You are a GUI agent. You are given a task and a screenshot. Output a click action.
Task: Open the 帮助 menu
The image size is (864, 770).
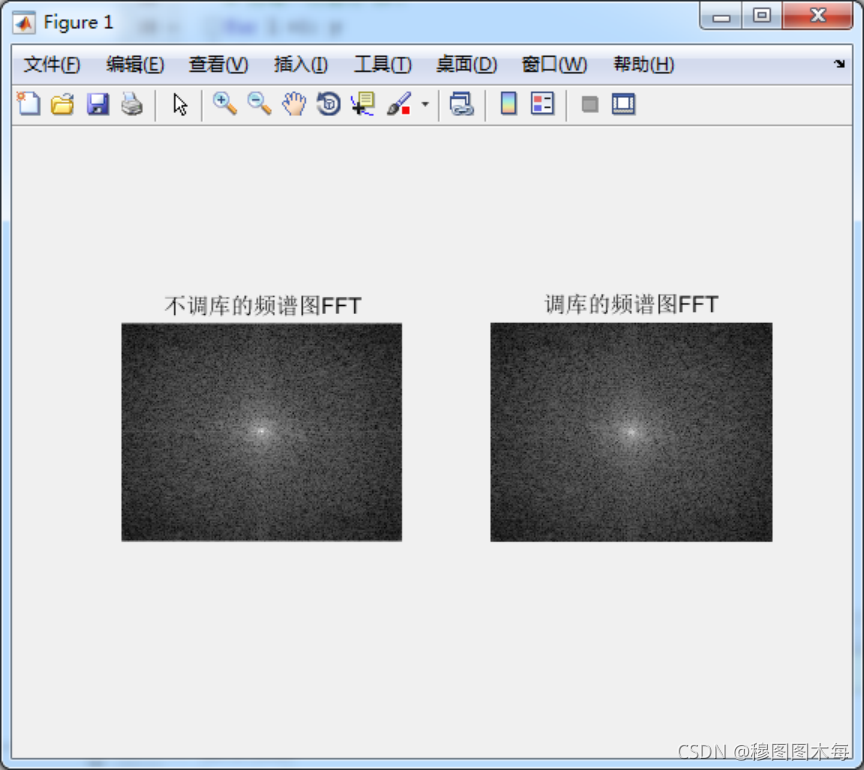[642, 64]
